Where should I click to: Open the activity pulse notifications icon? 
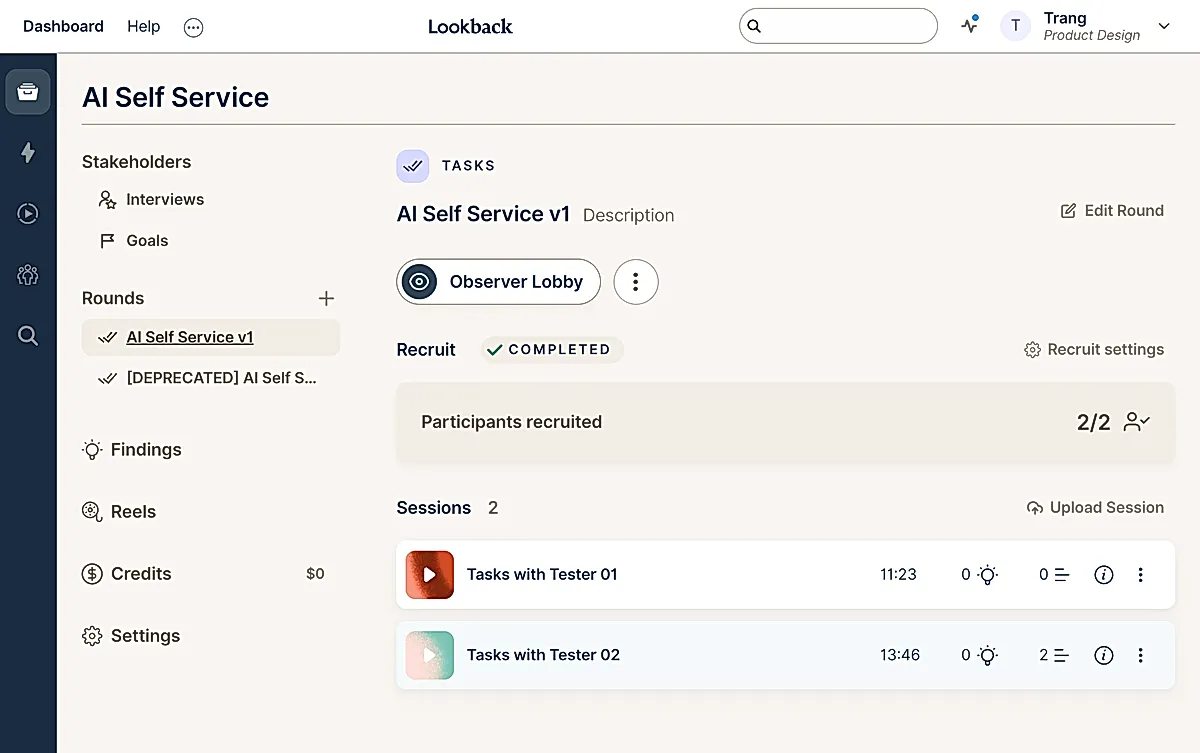pos(970,25)
